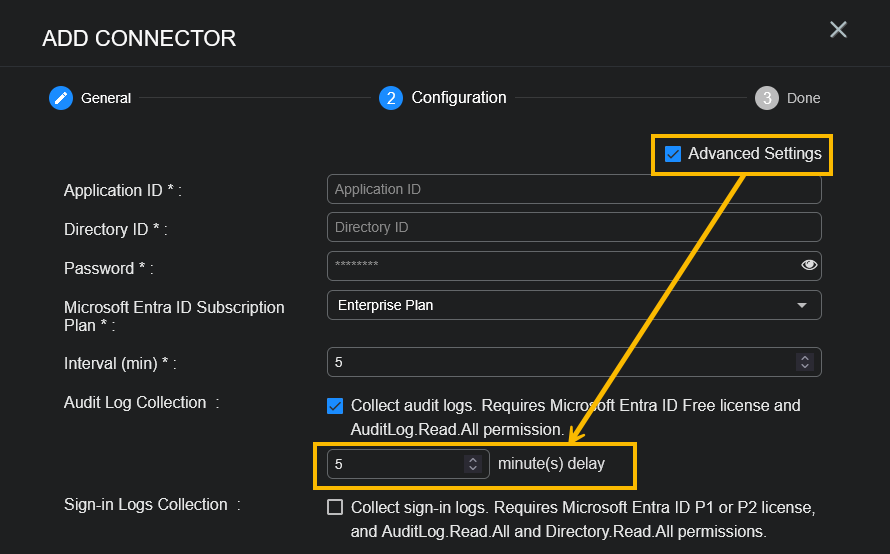Image resolution: width=890 pixels, height=554 pixels.
Task: Open the Enterprise Plan subscription dropdown
Action: tap(574, 305)
